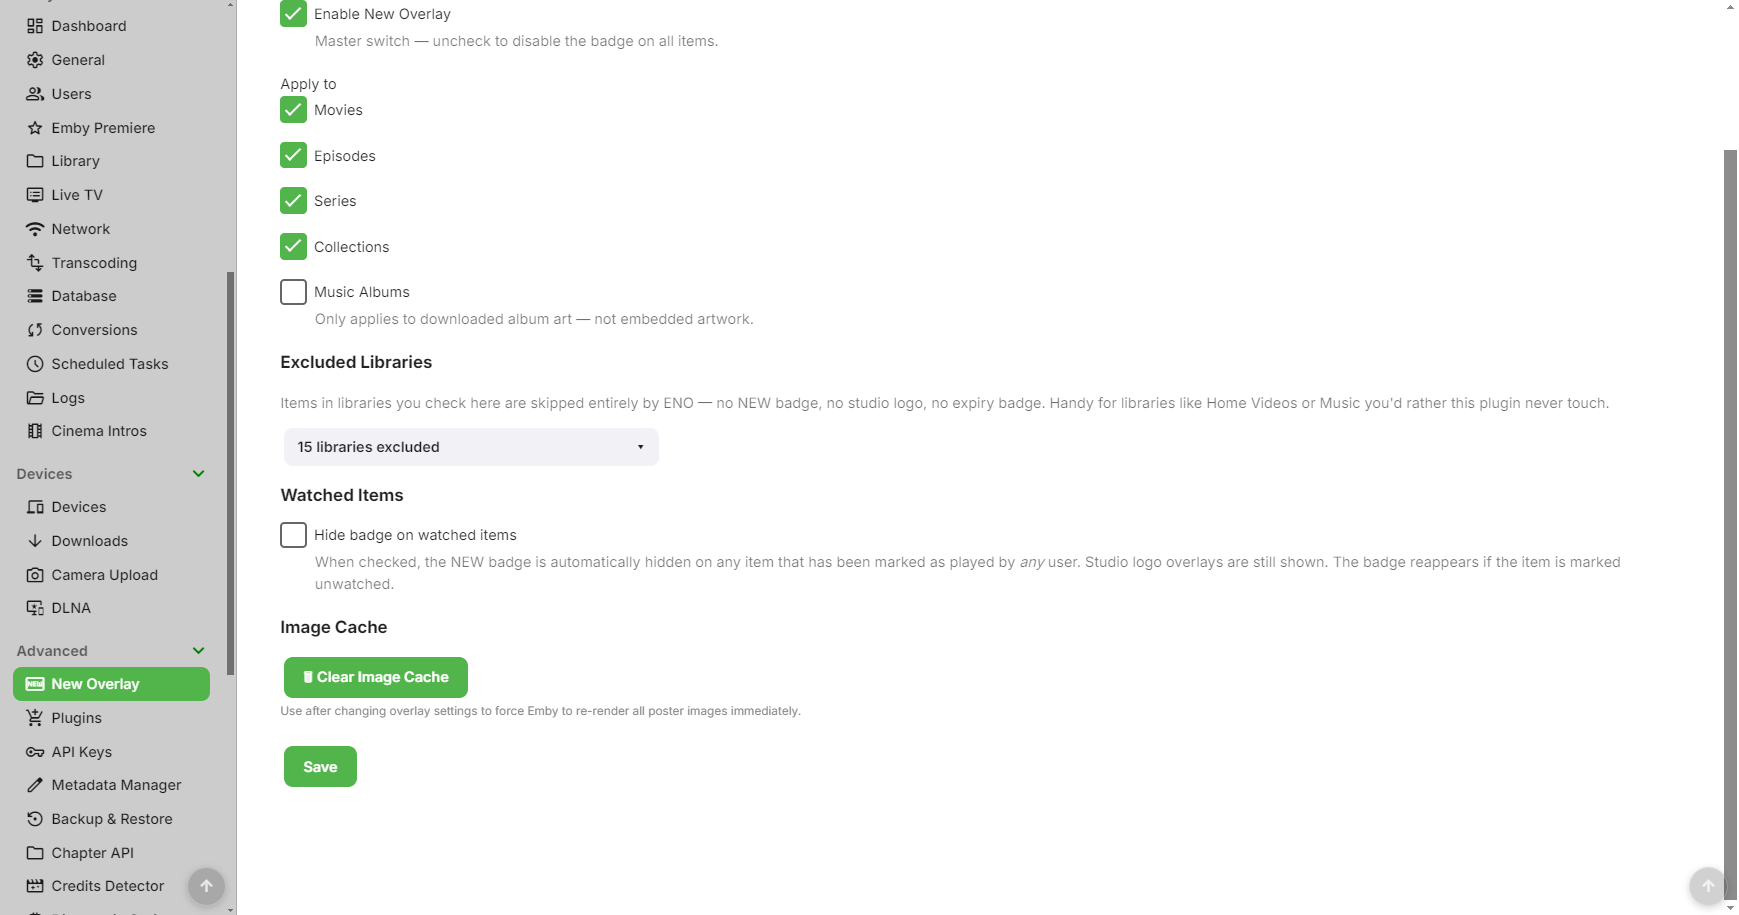Open Dashboard via its grid icon
The width and height of the screenshot is (1739, 915).
(35, 26)
